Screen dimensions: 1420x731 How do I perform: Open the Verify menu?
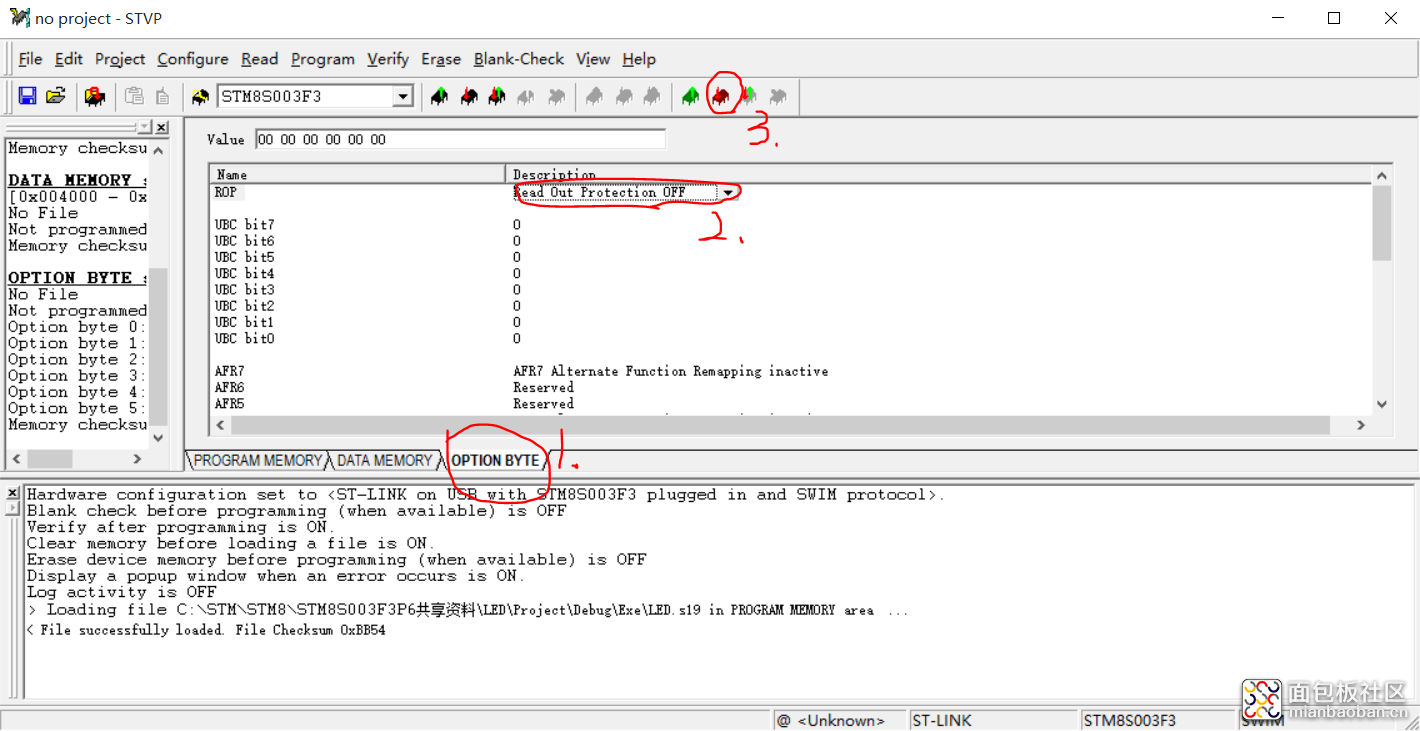[388, 59]
